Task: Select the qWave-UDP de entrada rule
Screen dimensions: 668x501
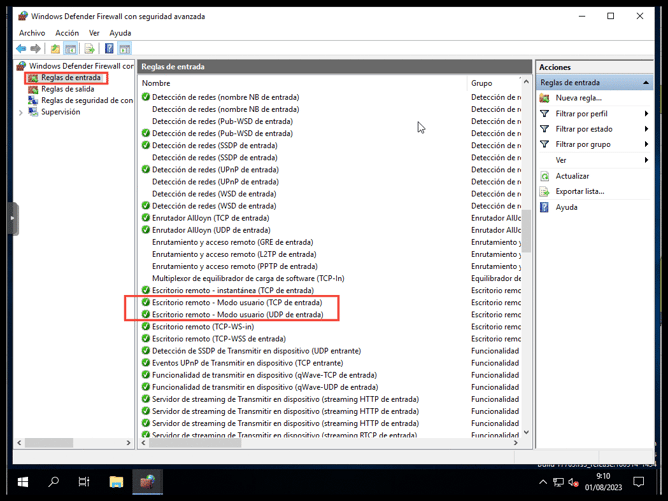Action: click(x=265, y=387)
